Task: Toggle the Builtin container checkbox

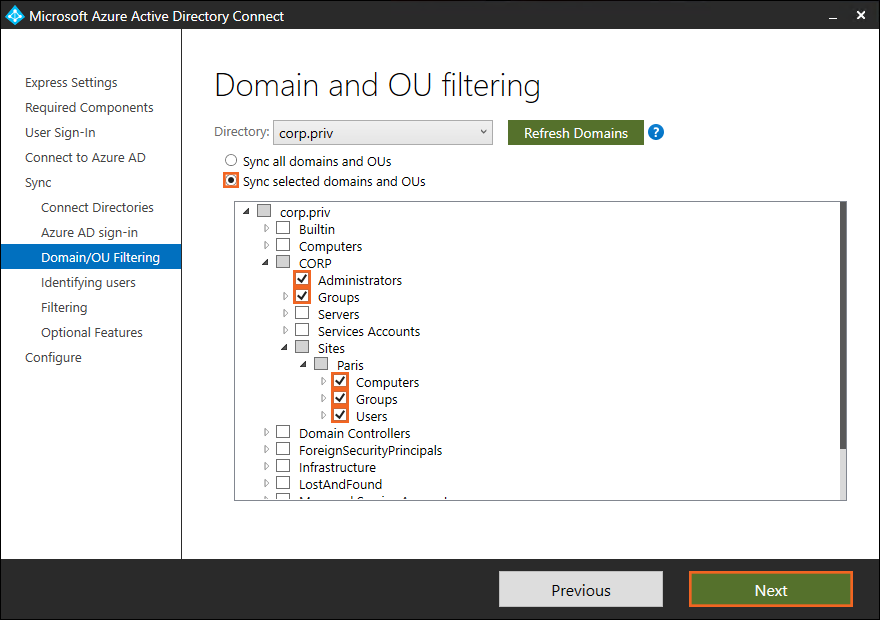Action: coord(283,229)
